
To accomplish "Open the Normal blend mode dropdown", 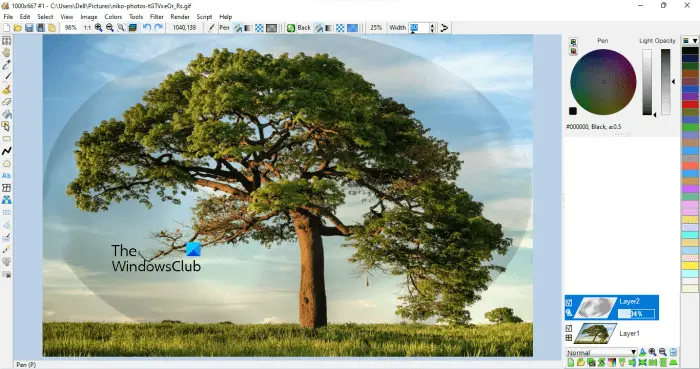I will tap(601, 352).
